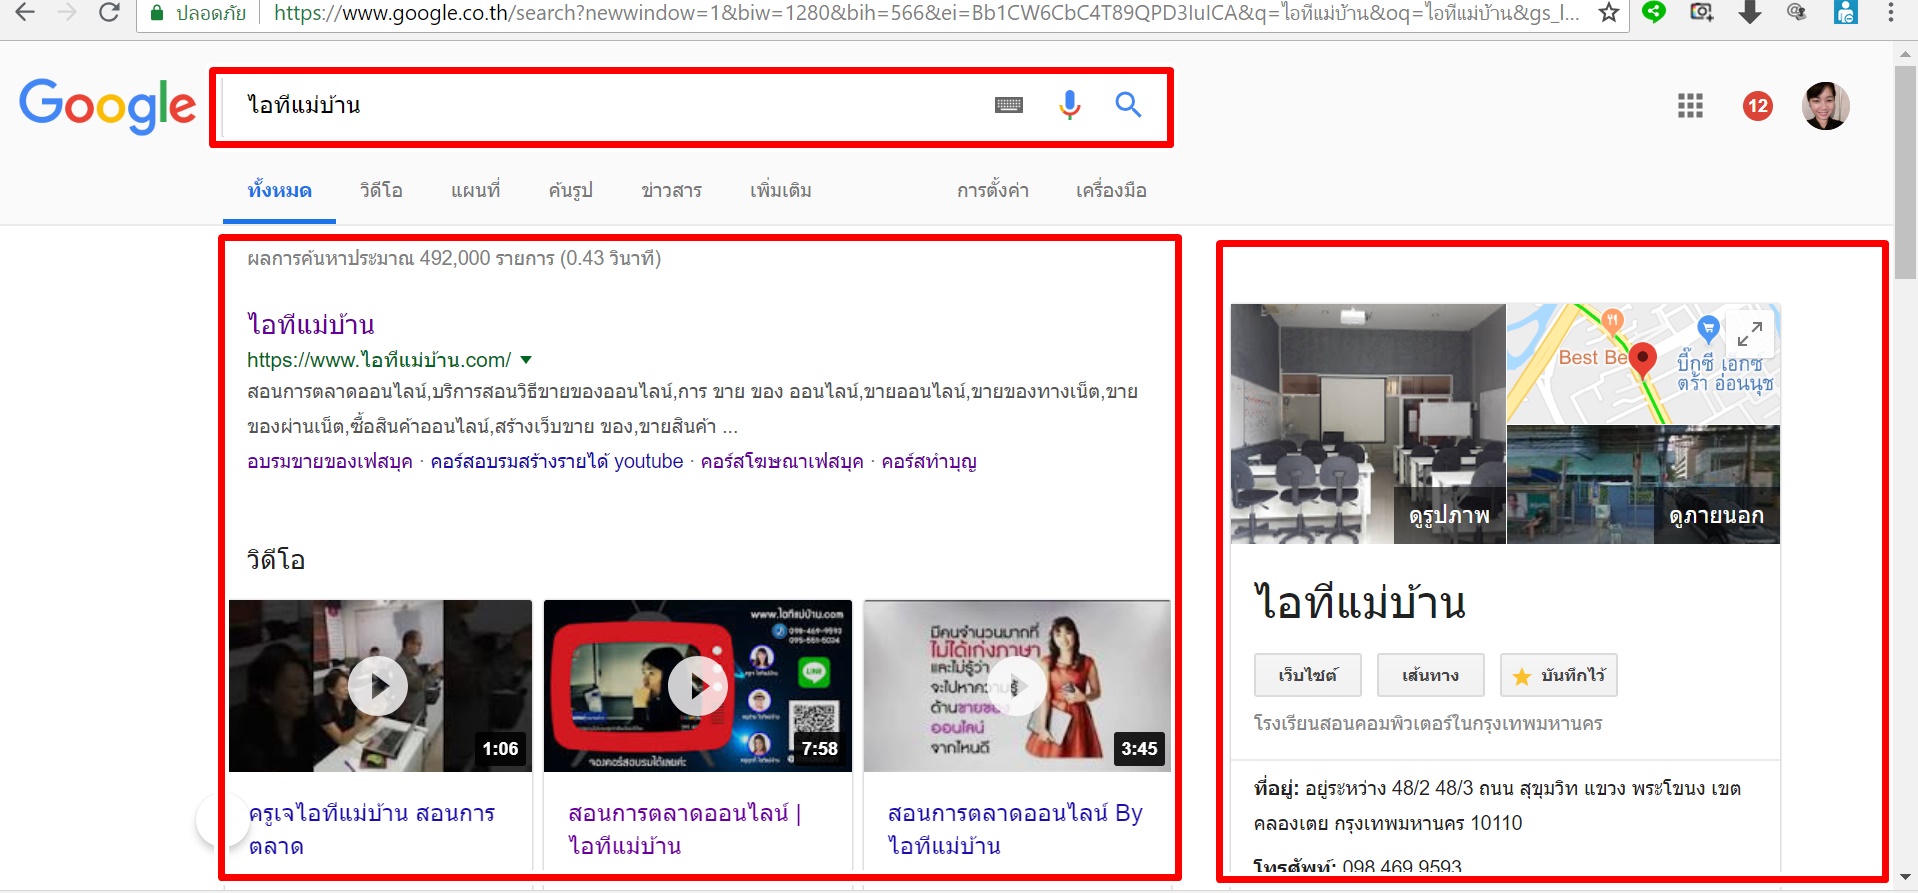Click the blue extension icon near the Chrome menu
This screenshot has height=893, width=1918.
point(1846,12)
